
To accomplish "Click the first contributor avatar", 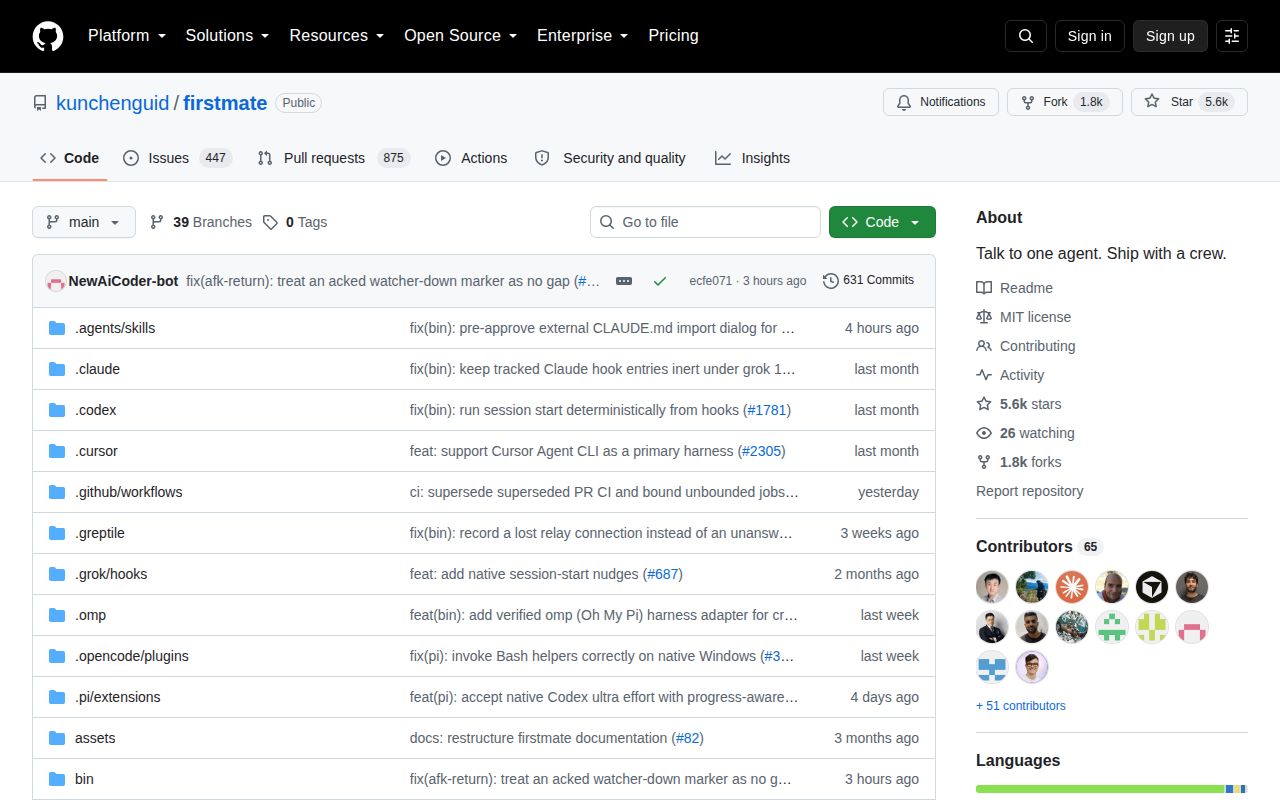I will tap(992, 587).
